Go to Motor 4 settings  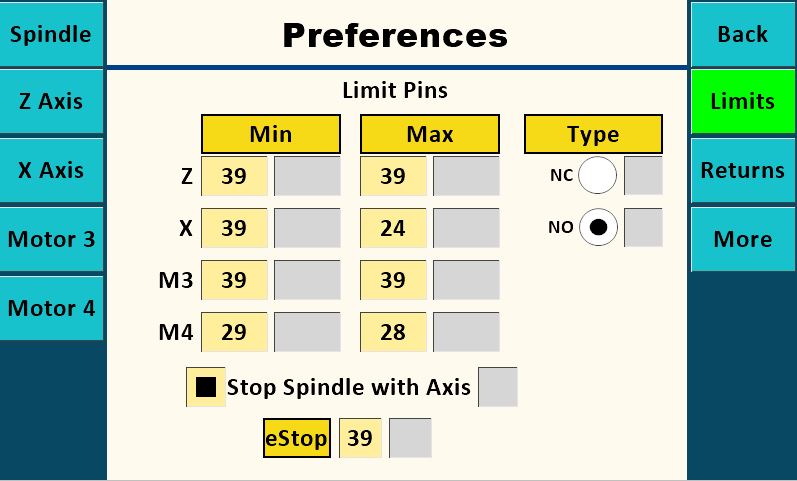coord(51,308)
